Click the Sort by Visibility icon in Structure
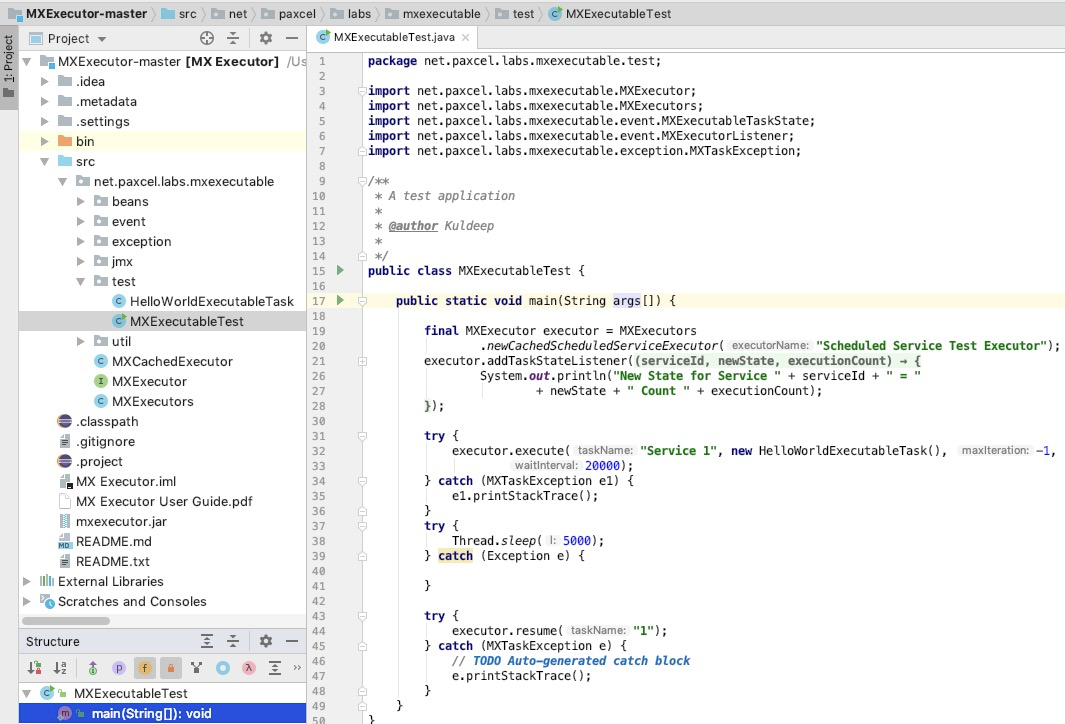The height and width of the screenshot is (724, 1065). tap(36, 668)
